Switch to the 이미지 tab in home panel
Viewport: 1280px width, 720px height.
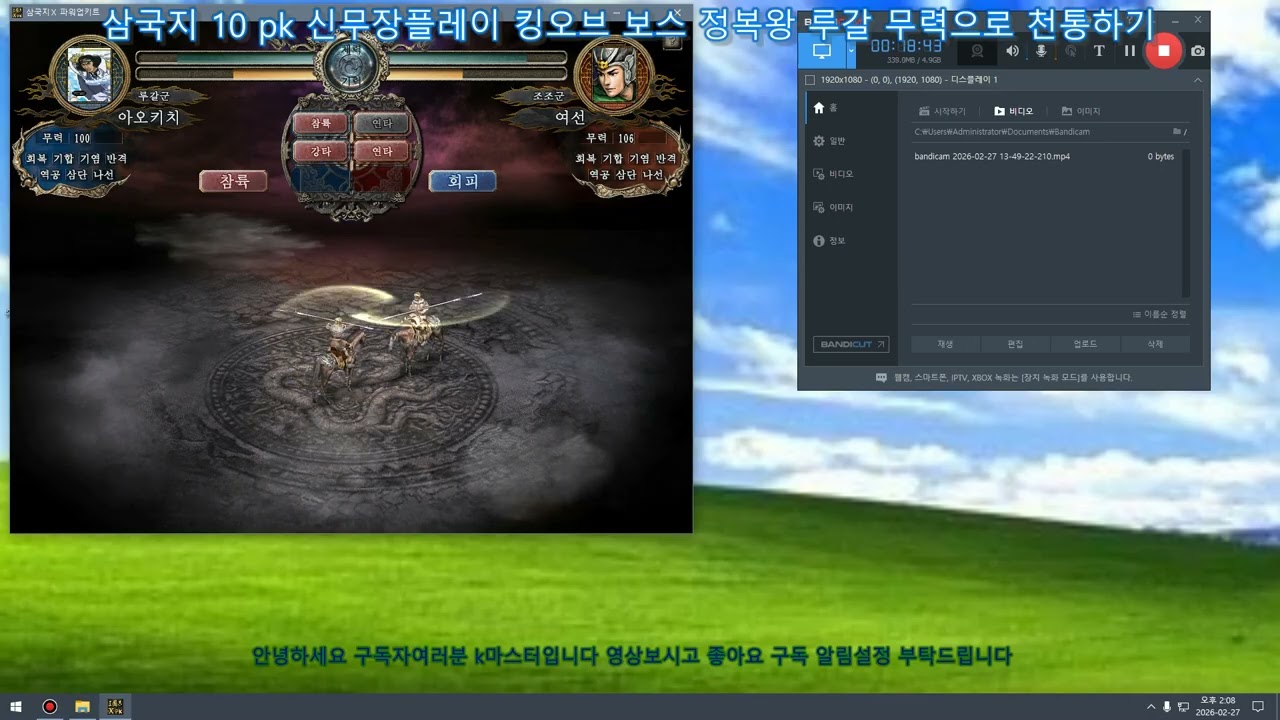pyautogui.click(x=1081, y=111)
